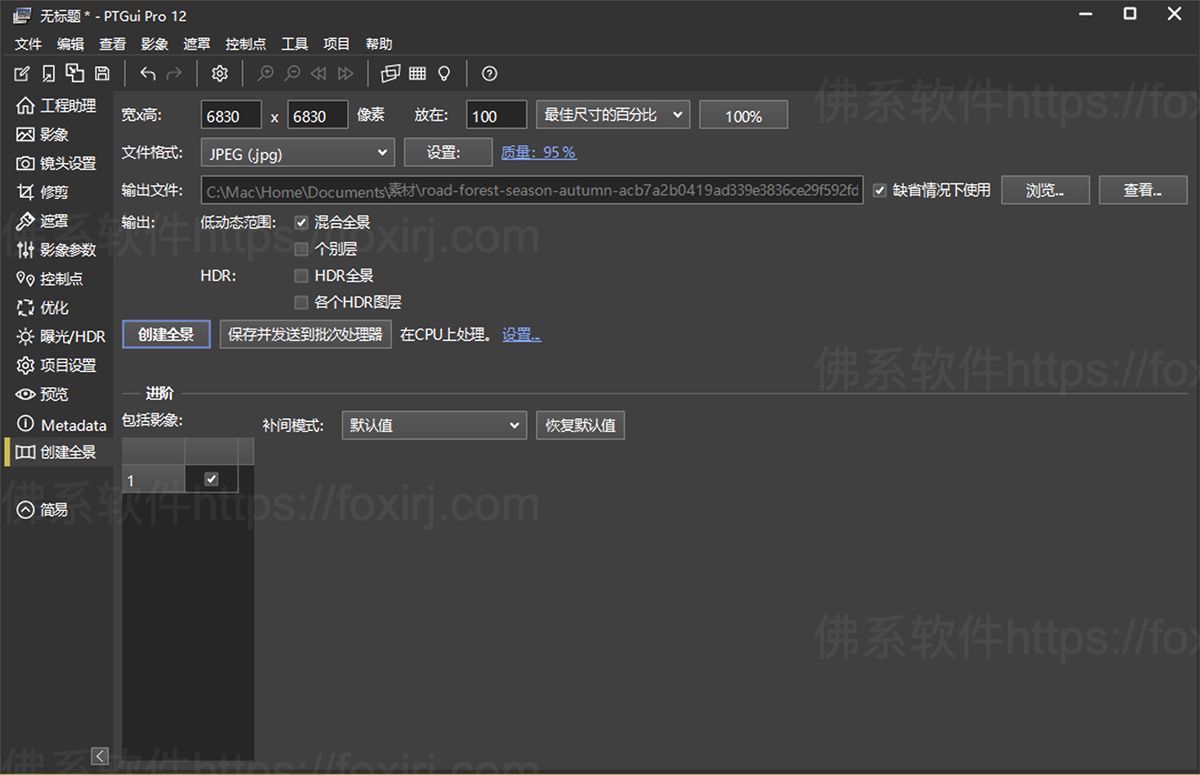Image resolution: width=1200 pixels, height=775 pixels.
Task: Collapse the sidebar with the arrow icon
Action: point(100,756)
